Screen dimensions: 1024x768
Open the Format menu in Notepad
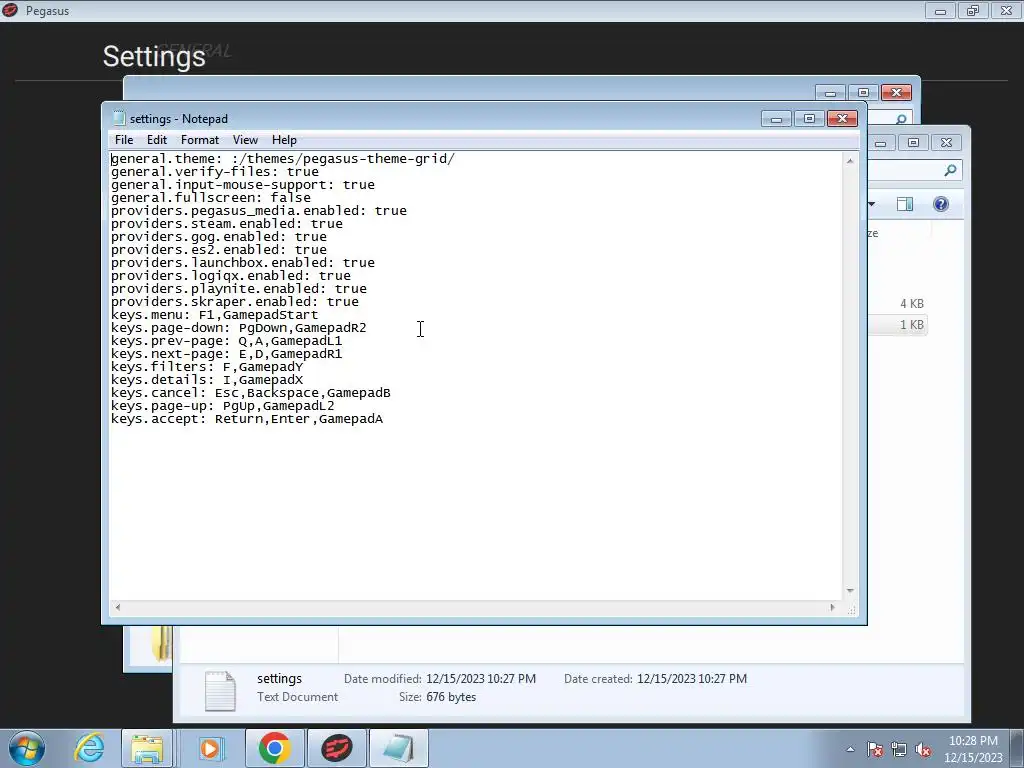tap(200, 140)
